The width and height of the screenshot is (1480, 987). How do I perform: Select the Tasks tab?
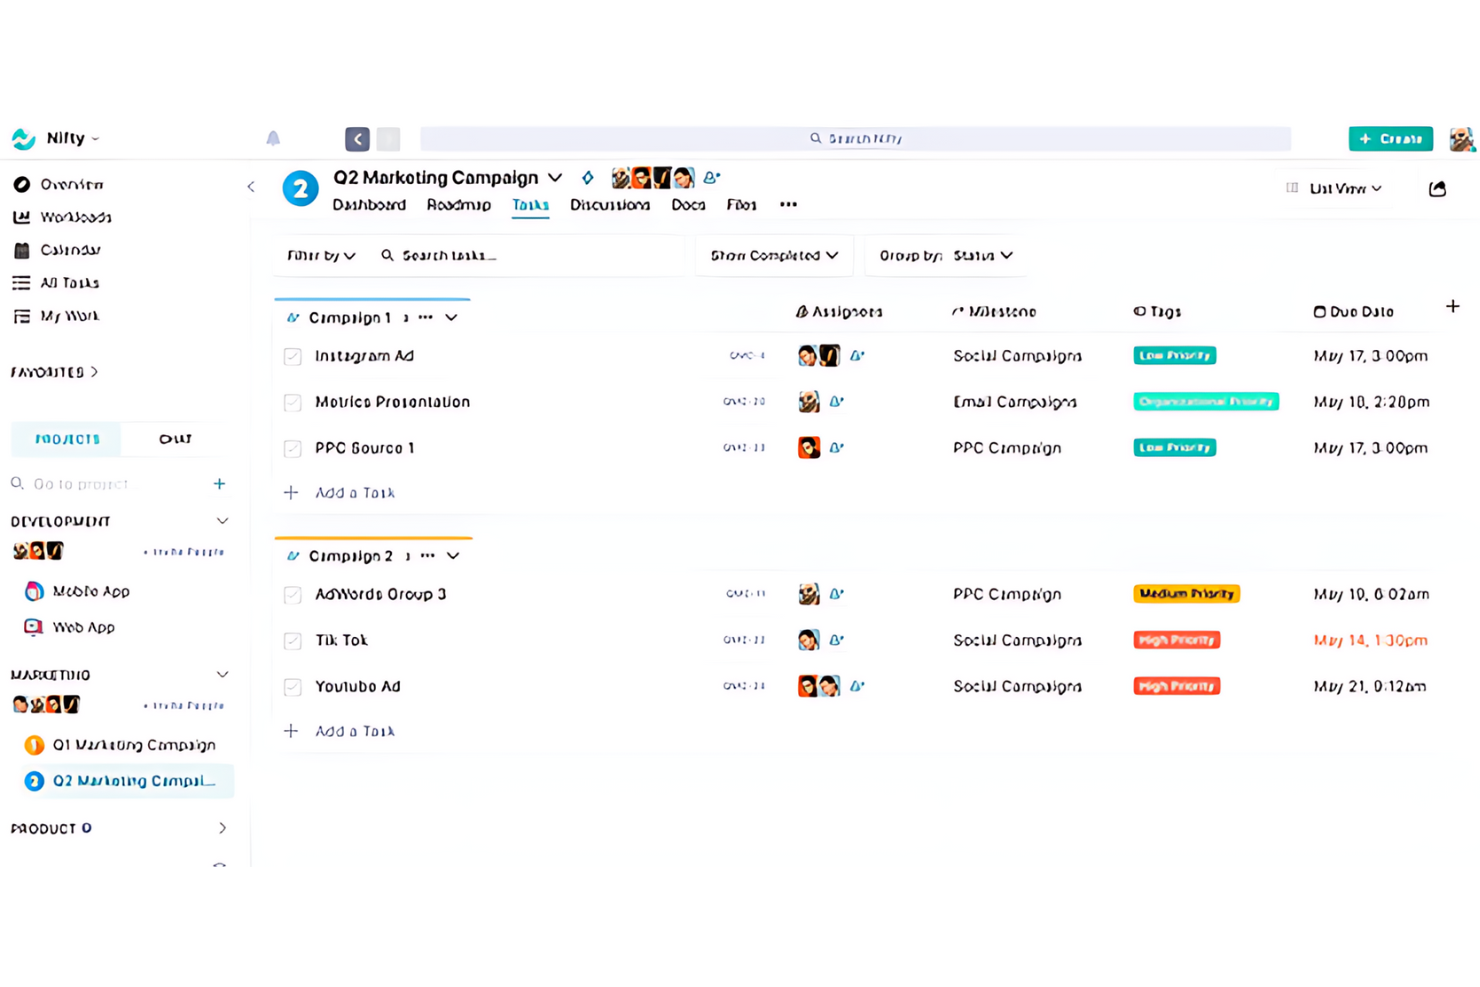pos(531,205)
